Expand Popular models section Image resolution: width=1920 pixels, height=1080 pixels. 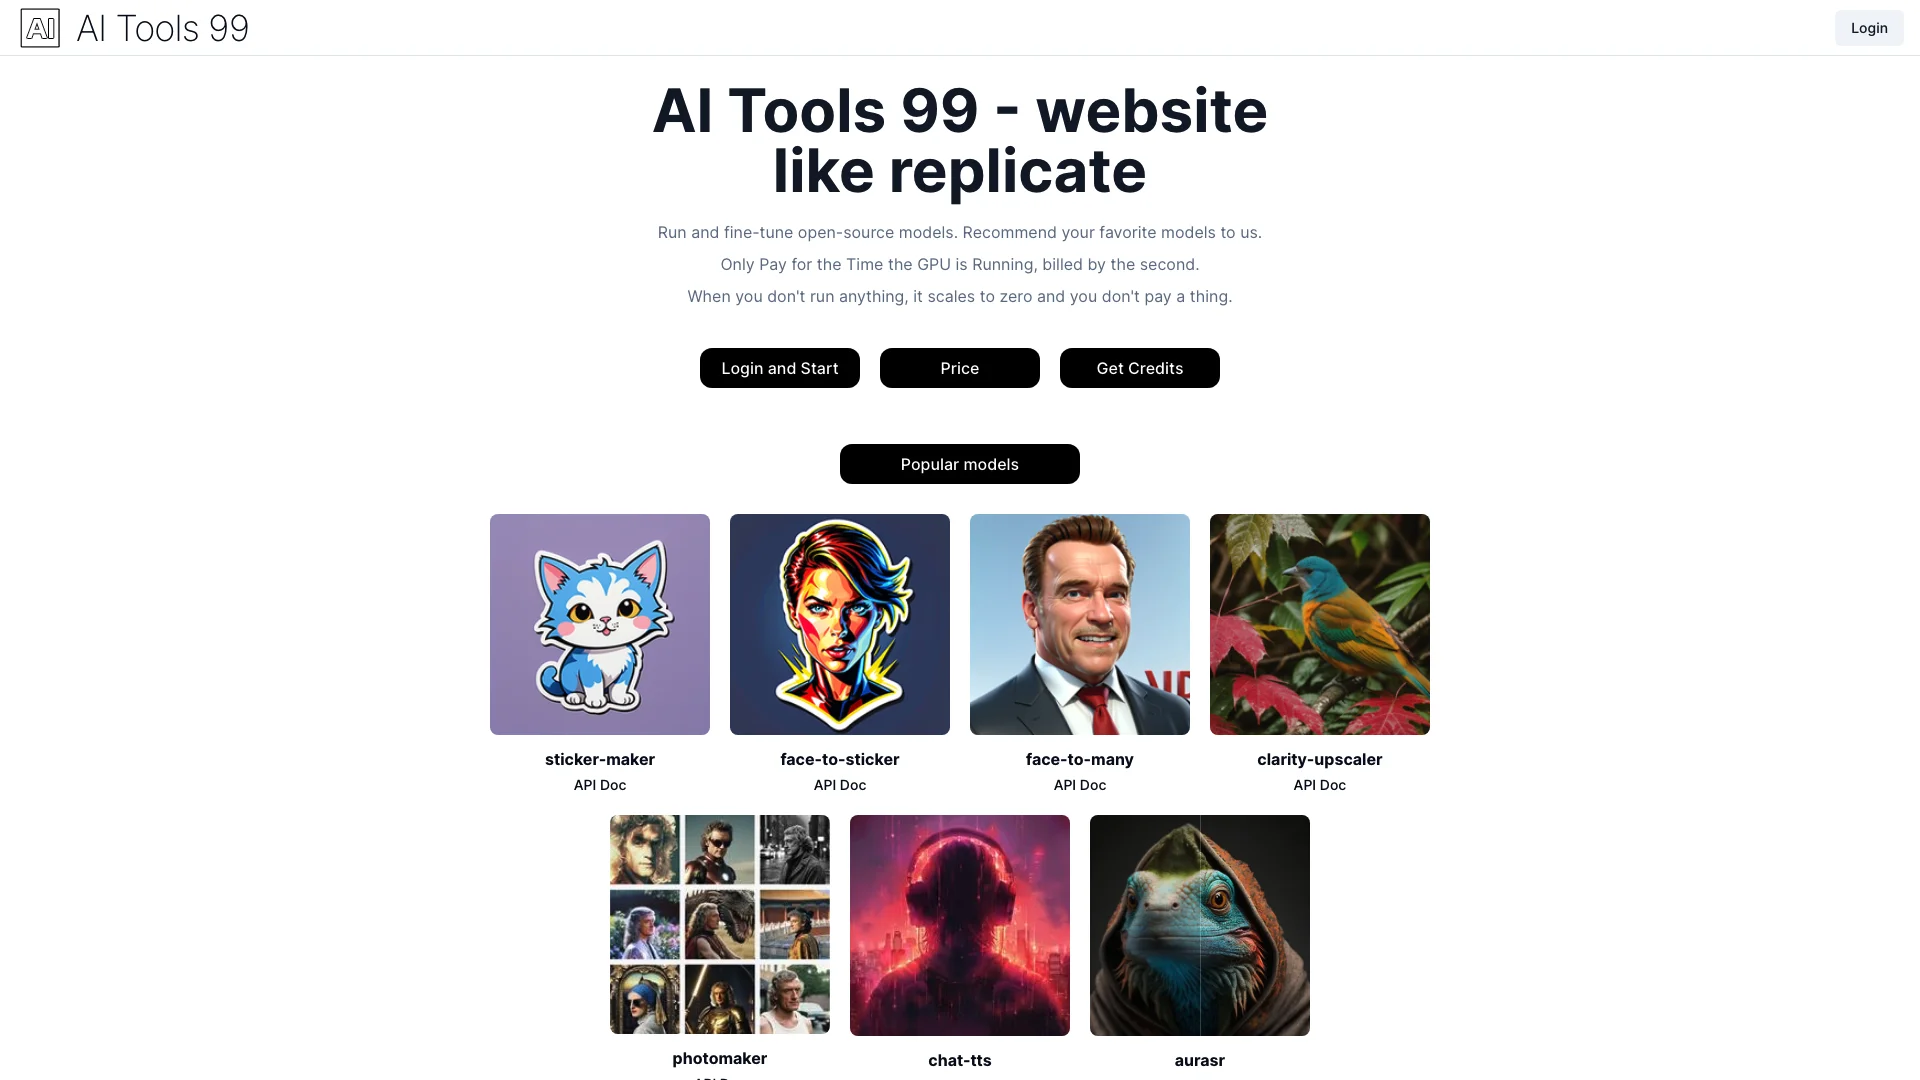pos(960,464)
